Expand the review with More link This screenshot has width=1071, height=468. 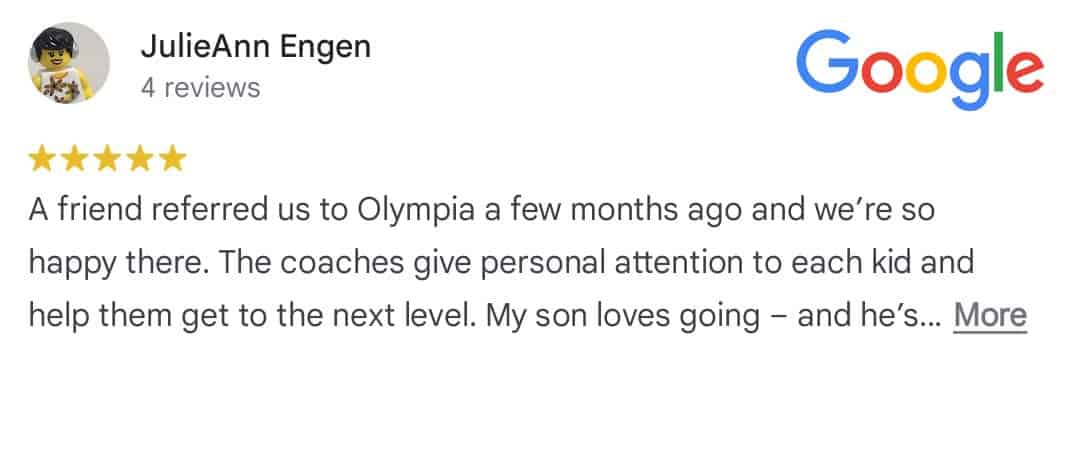pyautogui.click(x=990, y=315)
